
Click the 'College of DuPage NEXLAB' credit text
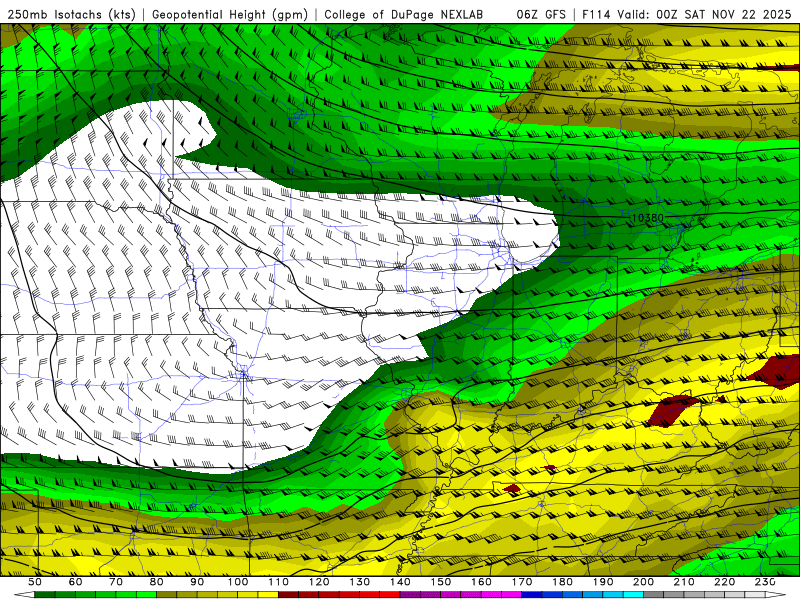pyautogui.click(x=404, y=14)
